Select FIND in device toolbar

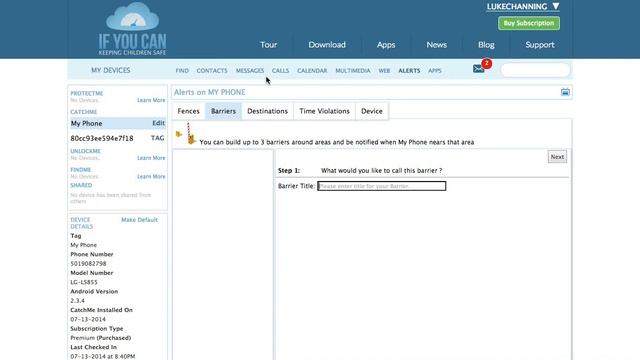[182, 71]
